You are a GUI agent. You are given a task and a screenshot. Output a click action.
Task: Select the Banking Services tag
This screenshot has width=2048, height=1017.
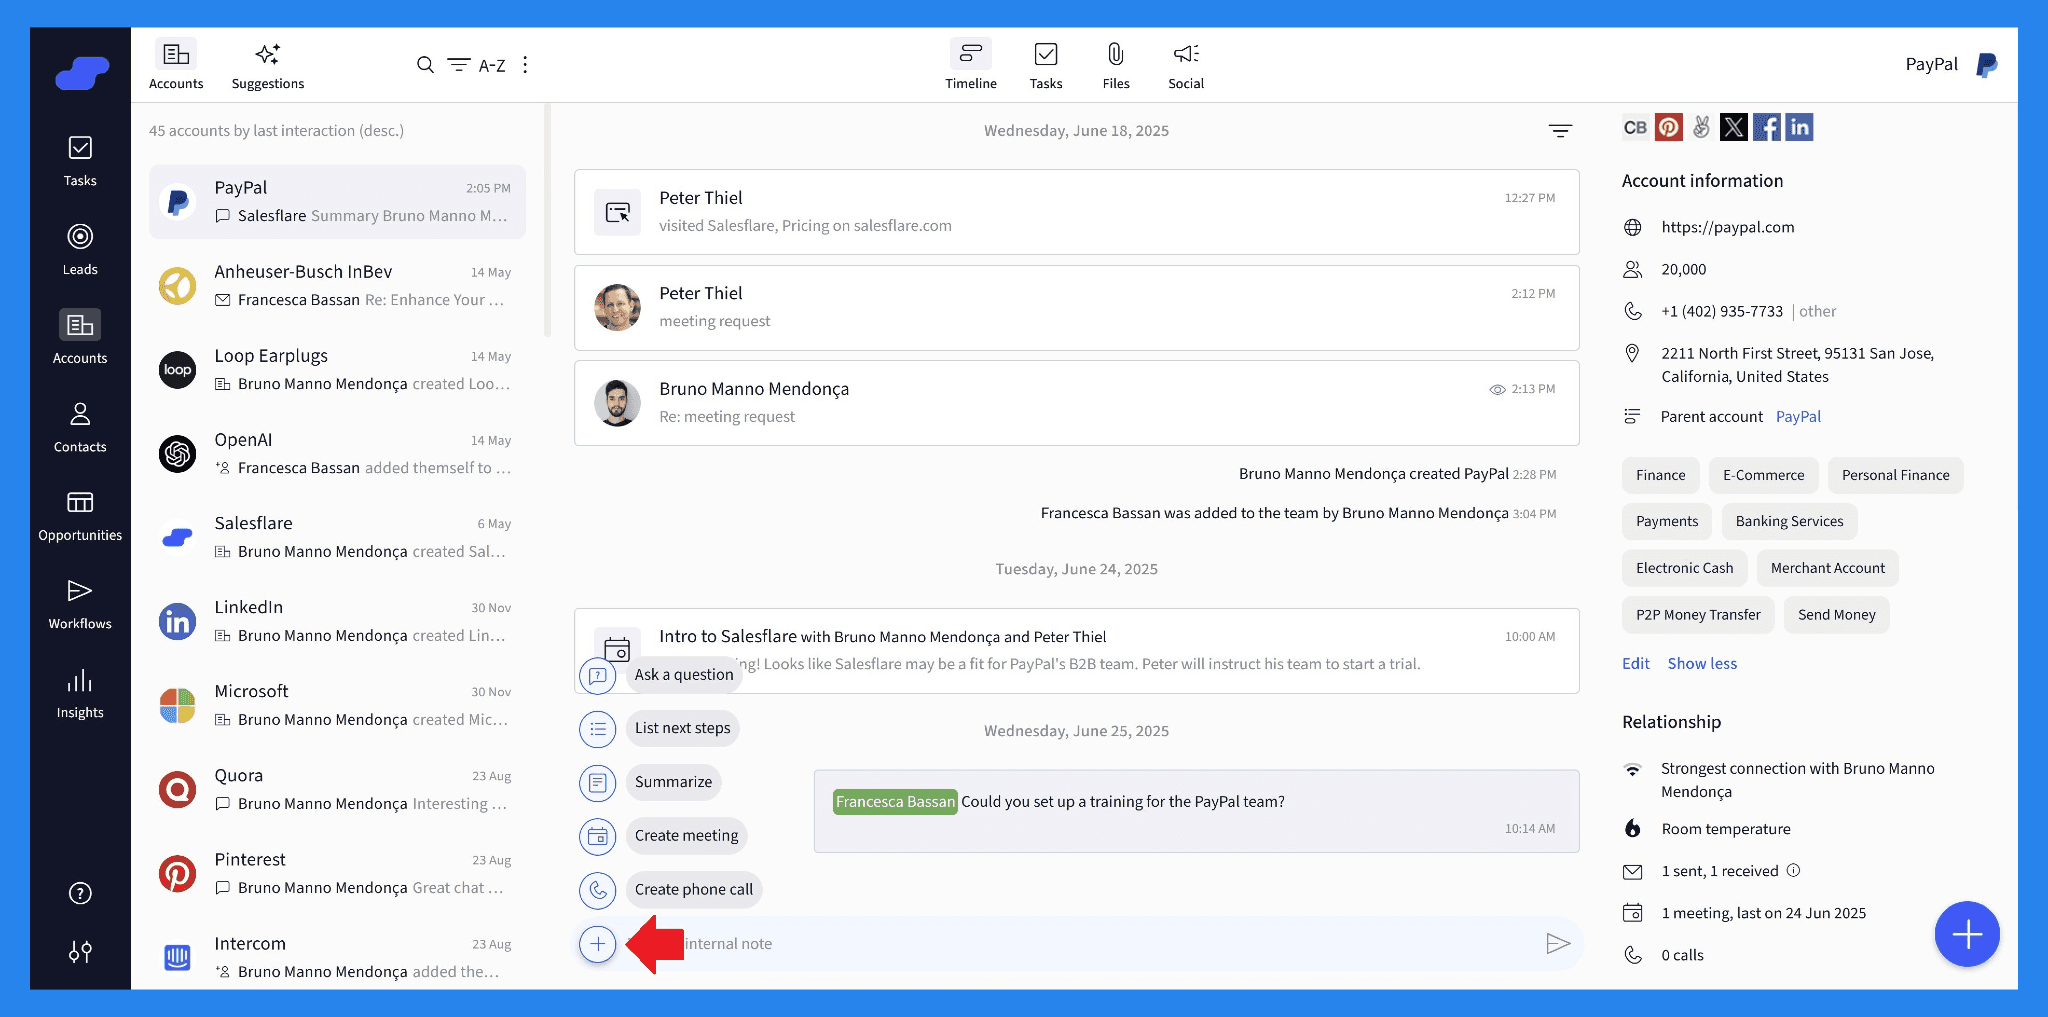pyautogui.click(x=1789, y=522)
